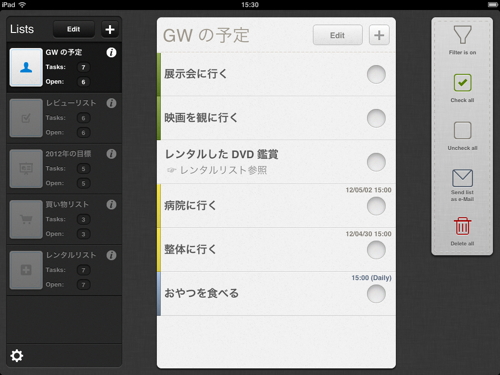The height and width of the screenshot is (375, 500).
Task: Check off the 病院に行く task
Action: tap(376, 206)
